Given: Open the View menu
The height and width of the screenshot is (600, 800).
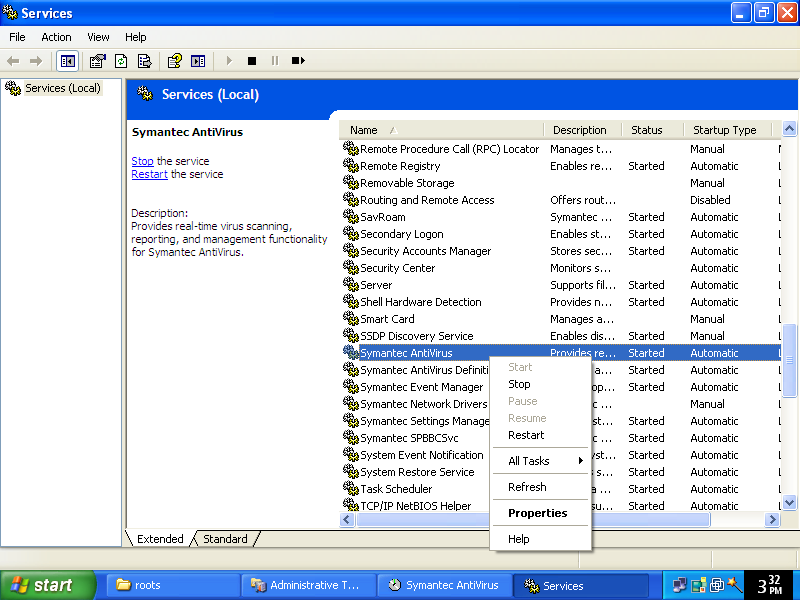Looking at the screenshot, I should (x=98, y=37).
